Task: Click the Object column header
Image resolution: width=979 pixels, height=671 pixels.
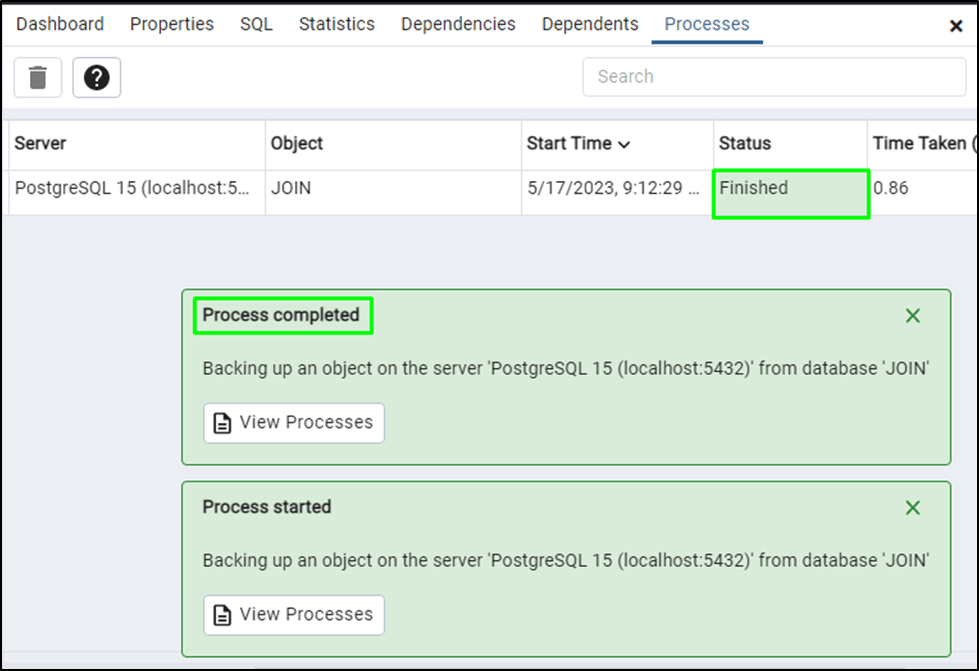Action: [x=297, y=144]
